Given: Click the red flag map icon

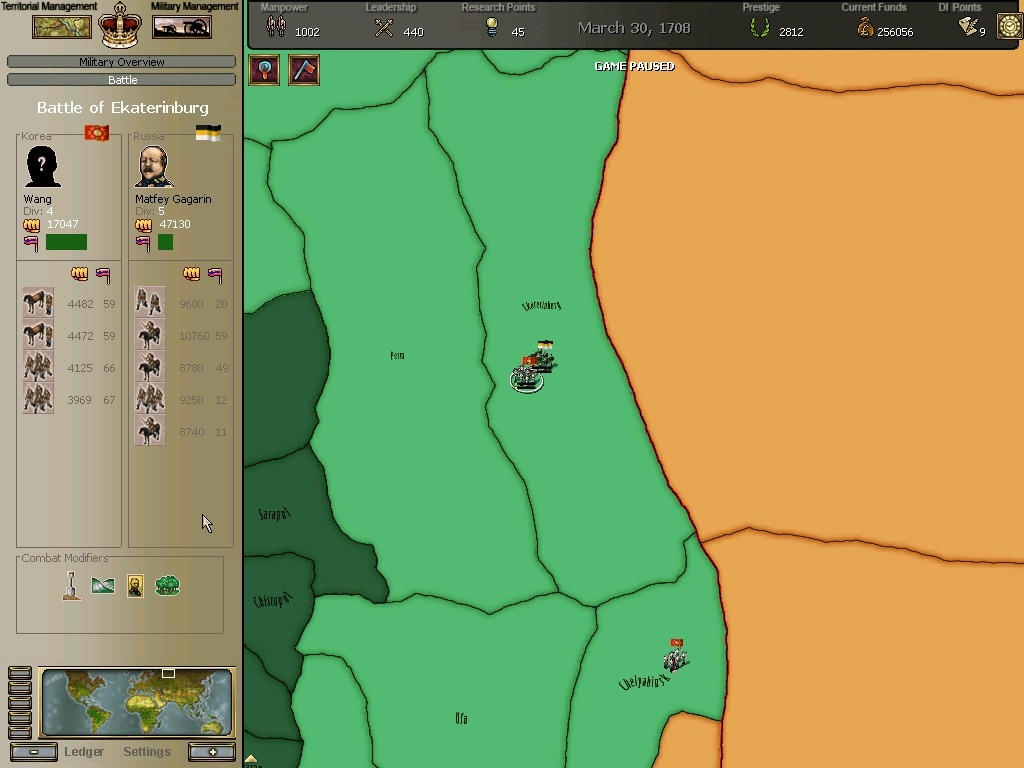Looking at the screenshot, I should coord(304,70).
